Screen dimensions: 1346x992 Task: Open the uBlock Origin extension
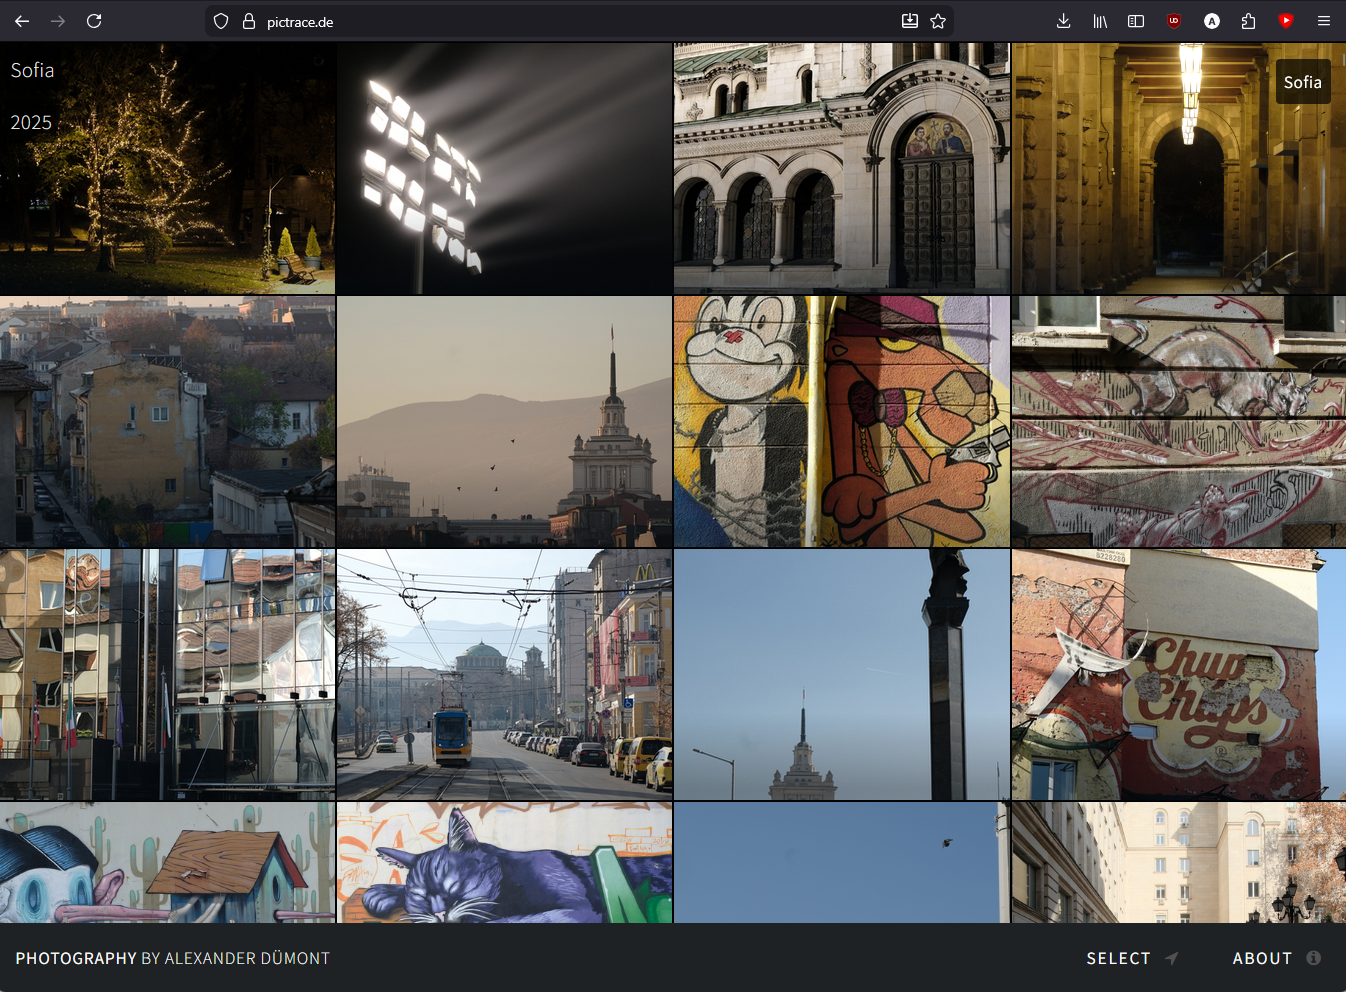pos(1174,21)
